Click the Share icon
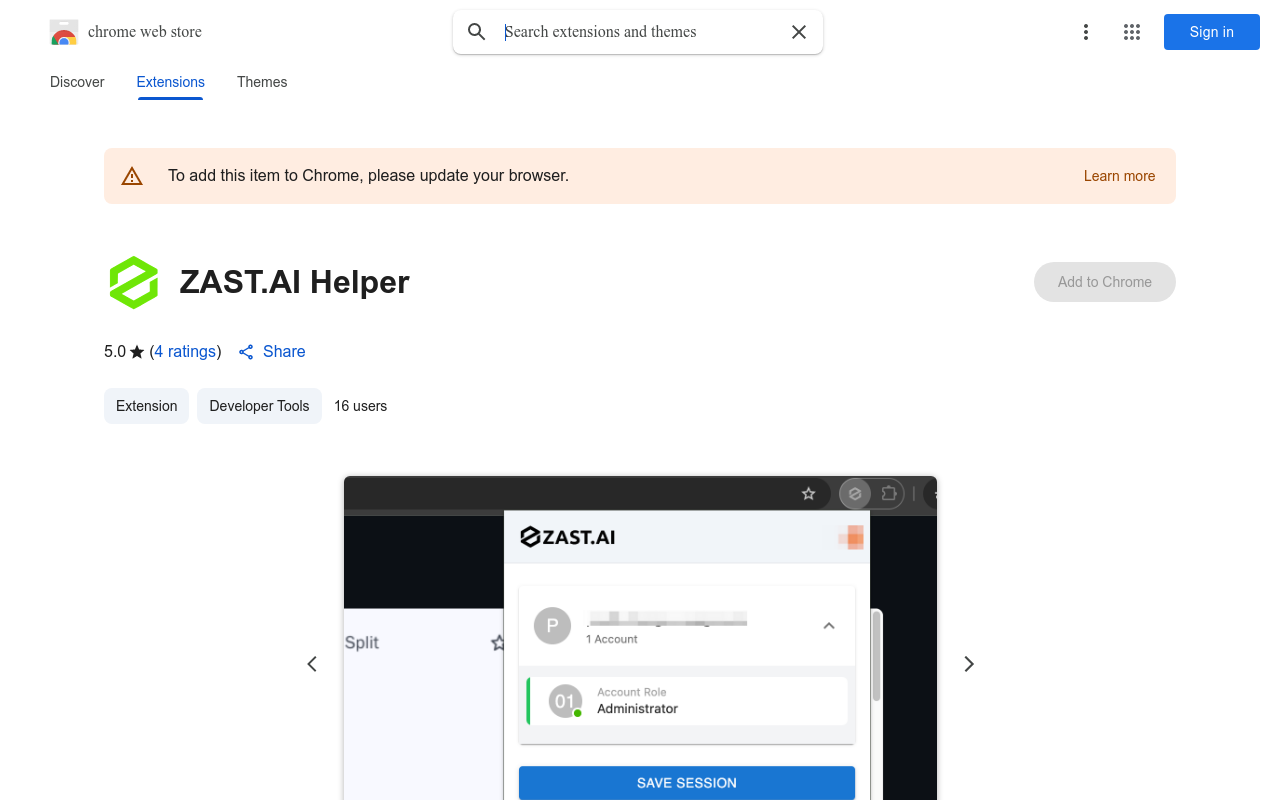 point(246,352)
